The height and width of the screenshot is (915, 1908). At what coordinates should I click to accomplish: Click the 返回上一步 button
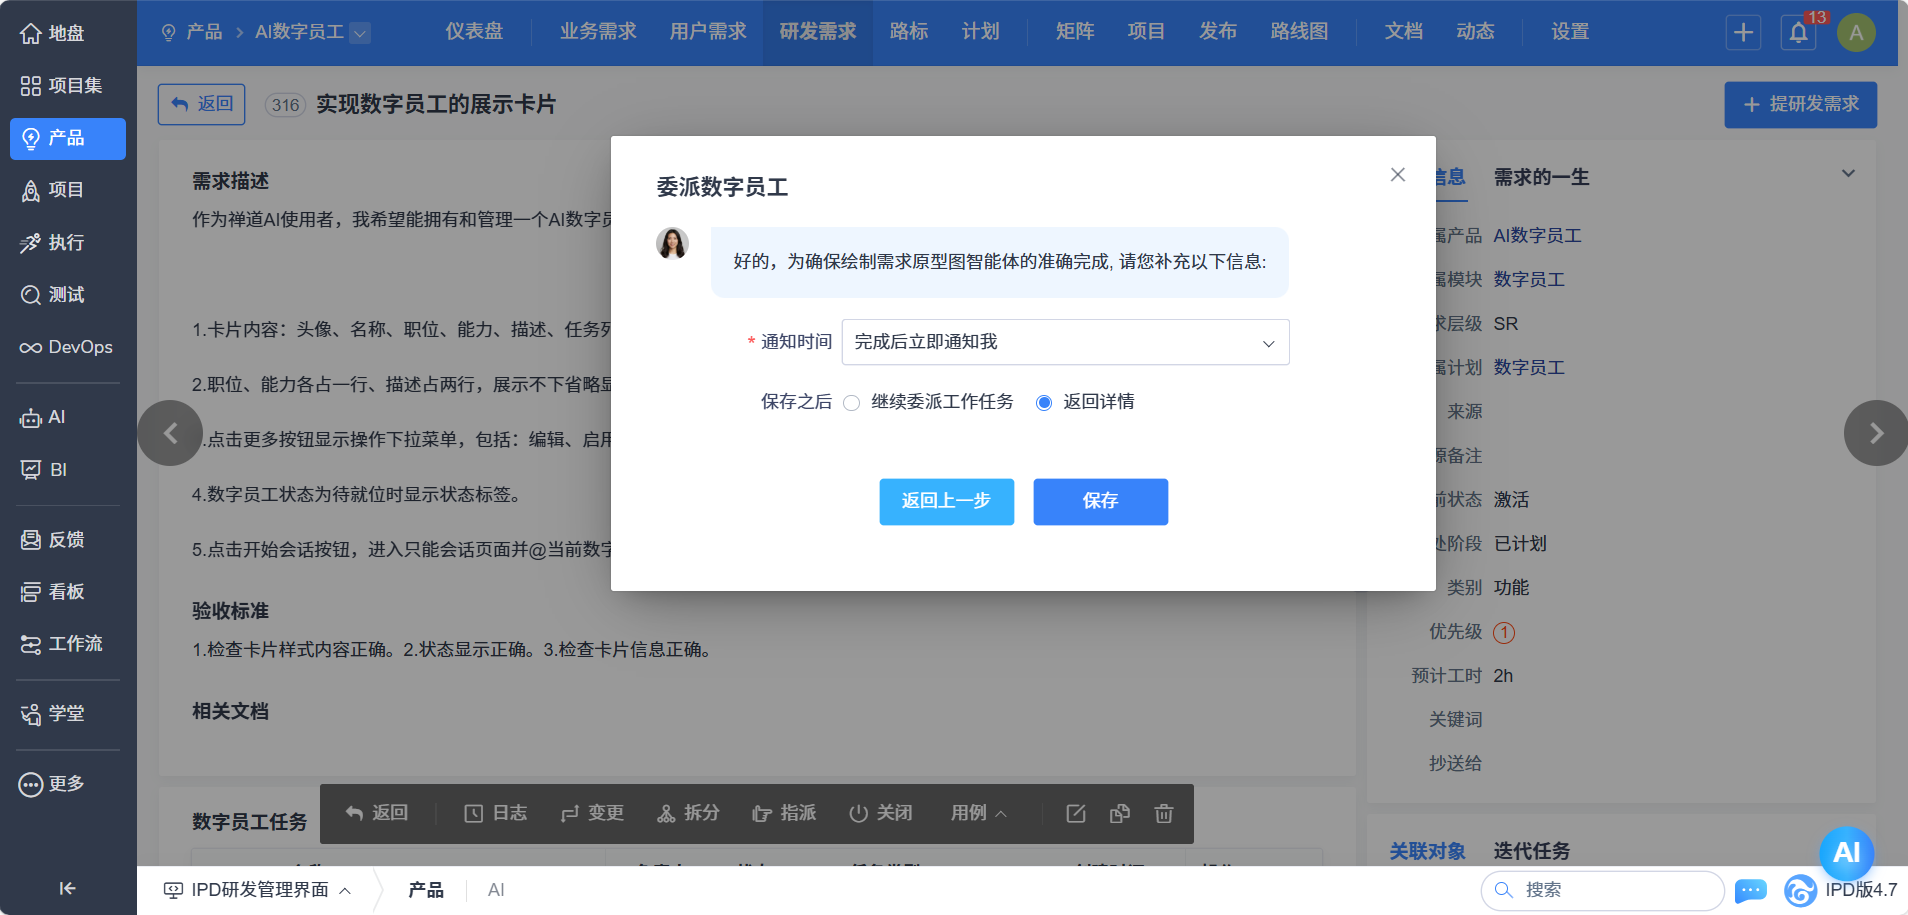click(x=946, y=501)
